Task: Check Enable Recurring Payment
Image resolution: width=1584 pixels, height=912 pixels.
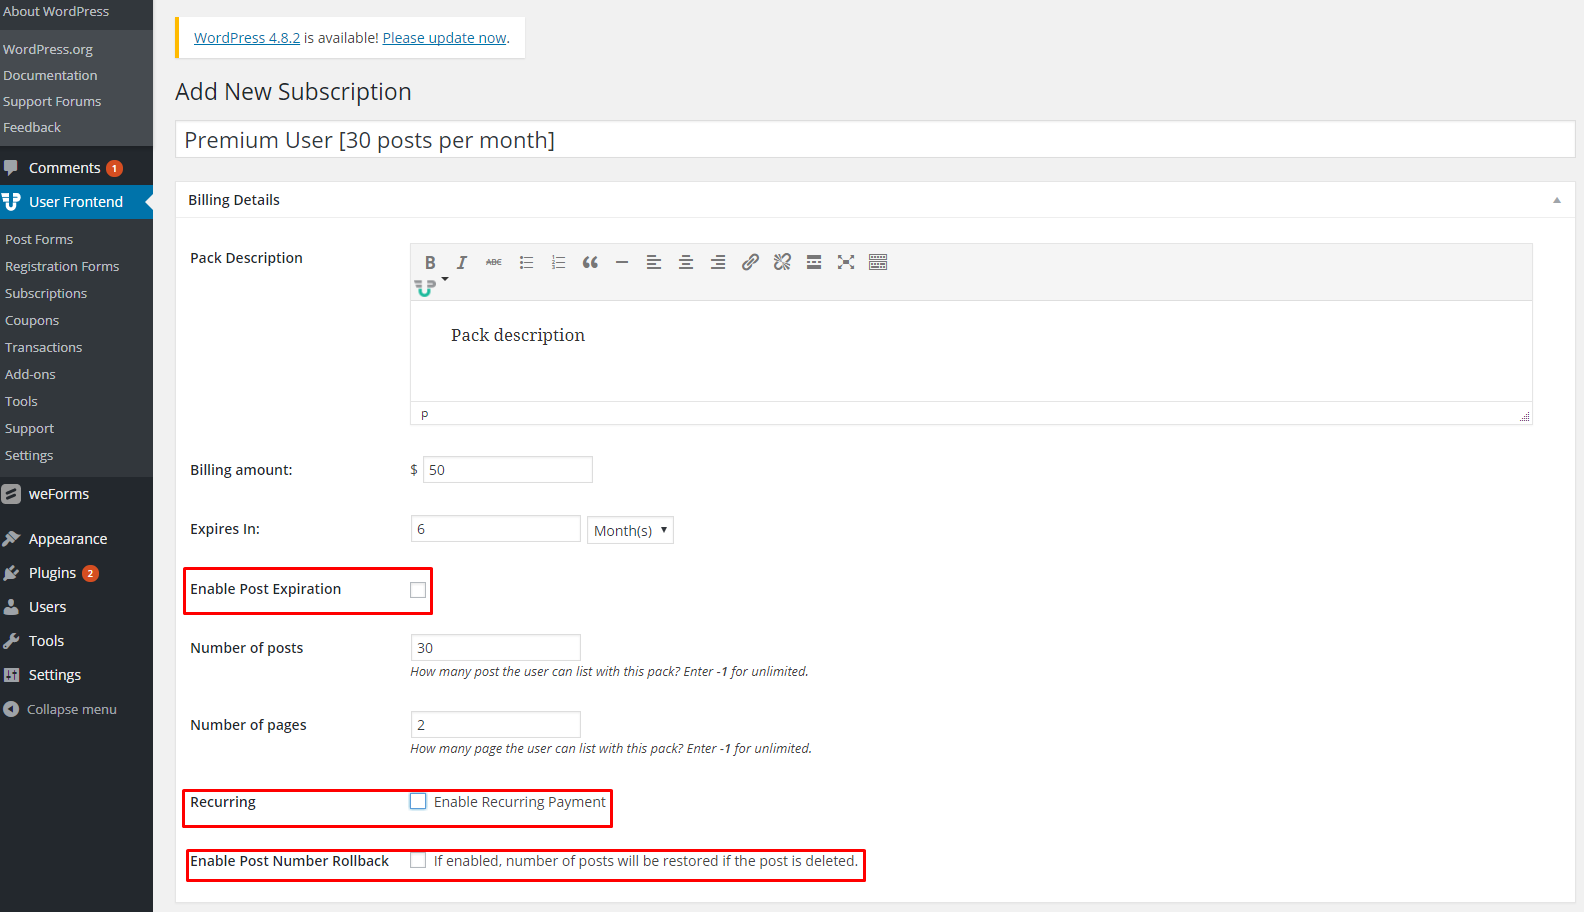Action: 418,801
